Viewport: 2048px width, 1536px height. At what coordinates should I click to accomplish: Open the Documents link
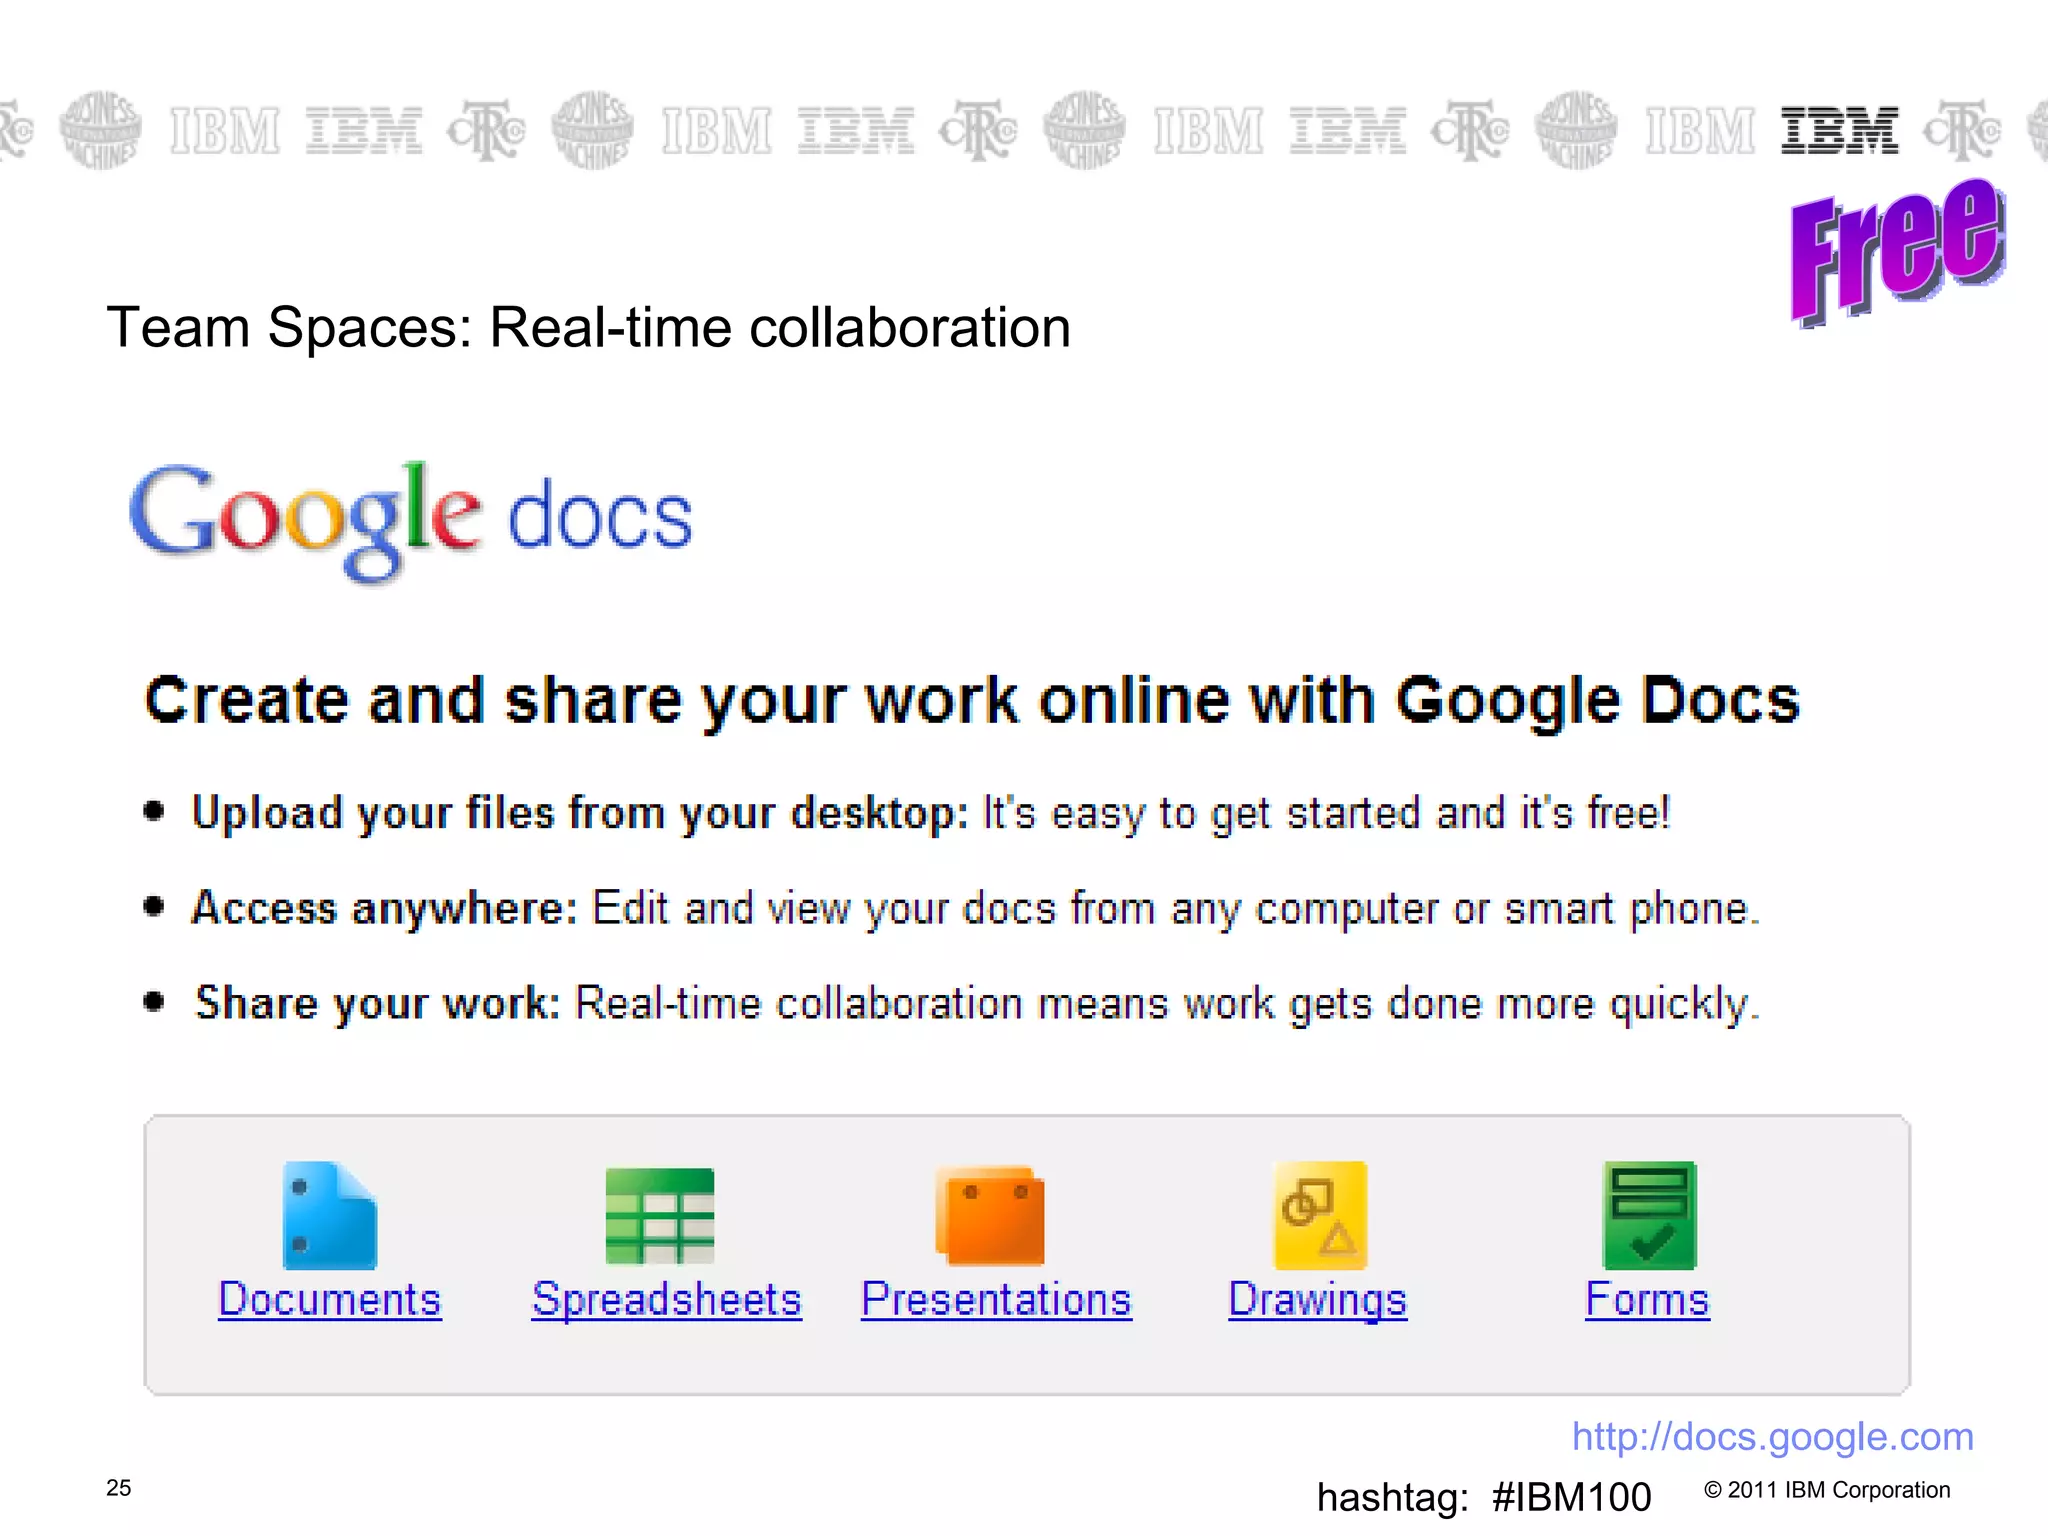tap(330, 1300)
